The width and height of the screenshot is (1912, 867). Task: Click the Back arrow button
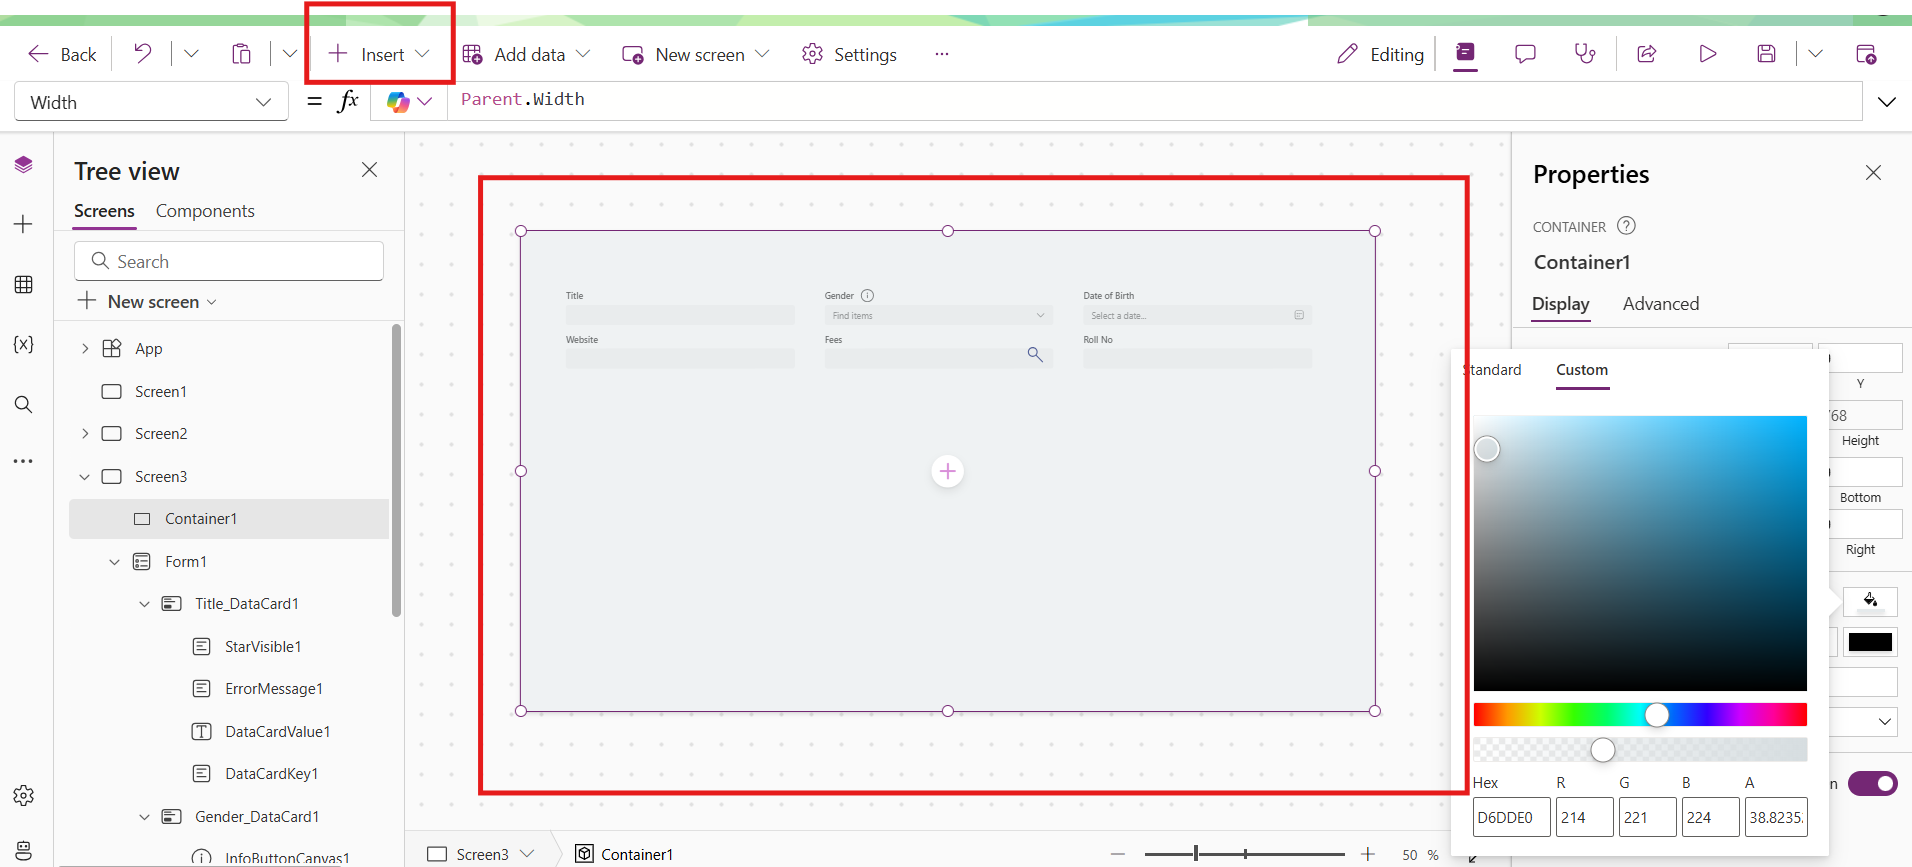(62, 54)
